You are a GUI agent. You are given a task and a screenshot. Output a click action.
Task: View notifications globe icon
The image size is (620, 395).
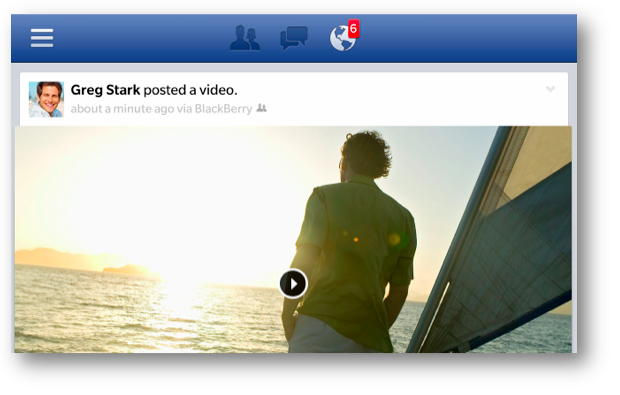342,39
